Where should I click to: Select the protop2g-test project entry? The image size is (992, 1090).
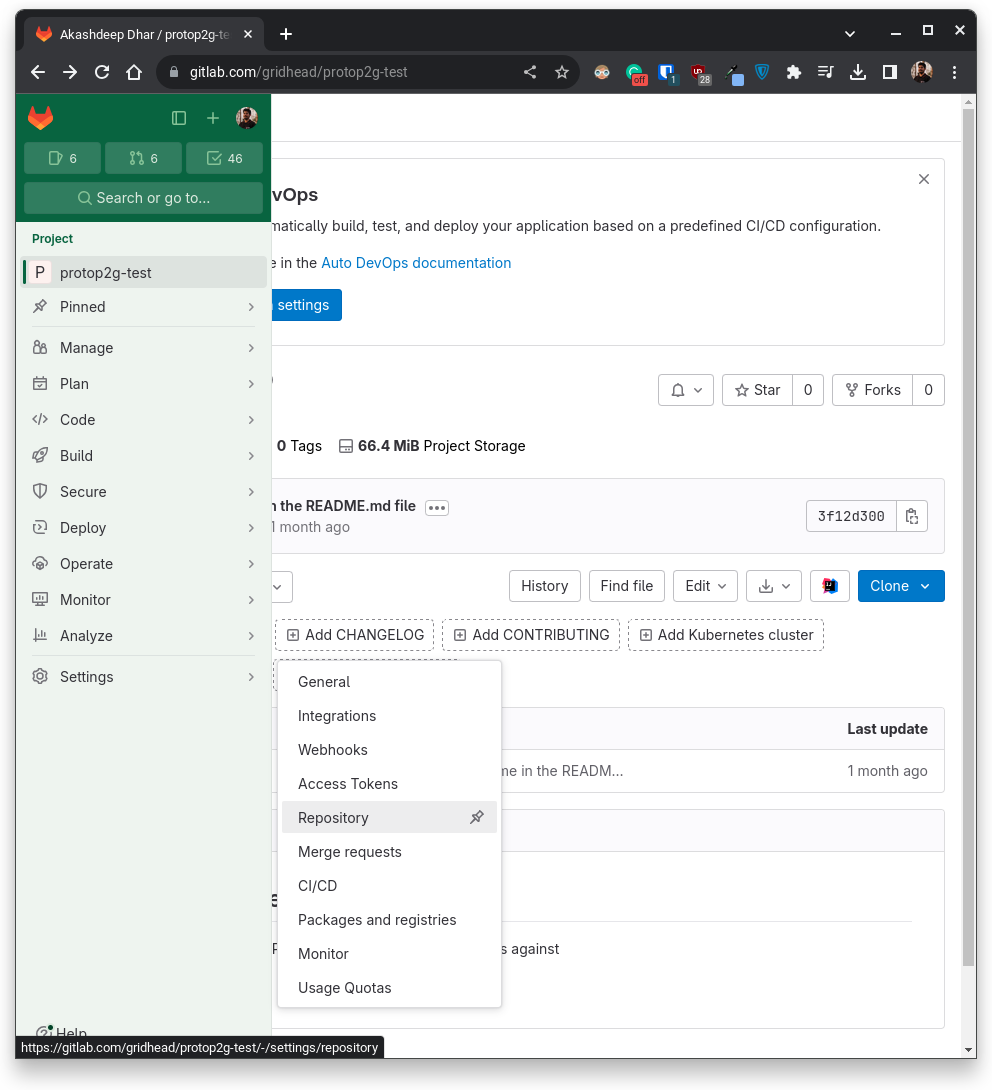[145, 272]
